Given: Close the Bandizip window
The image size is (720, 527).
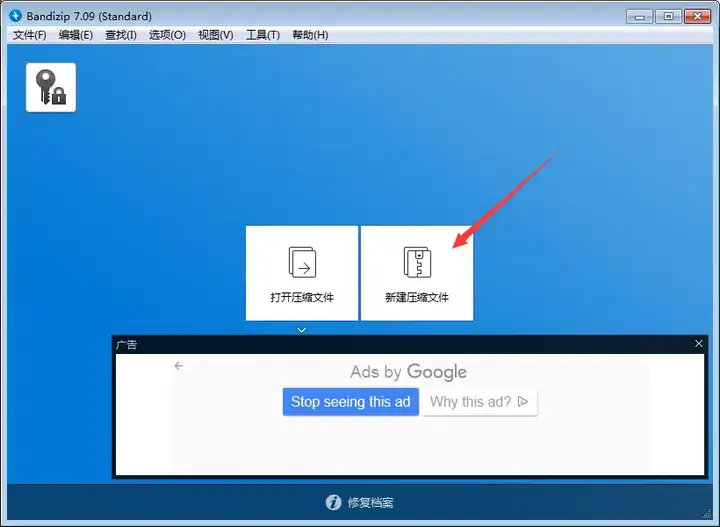Looking at the screenshot, I should [x=697, y=17].
